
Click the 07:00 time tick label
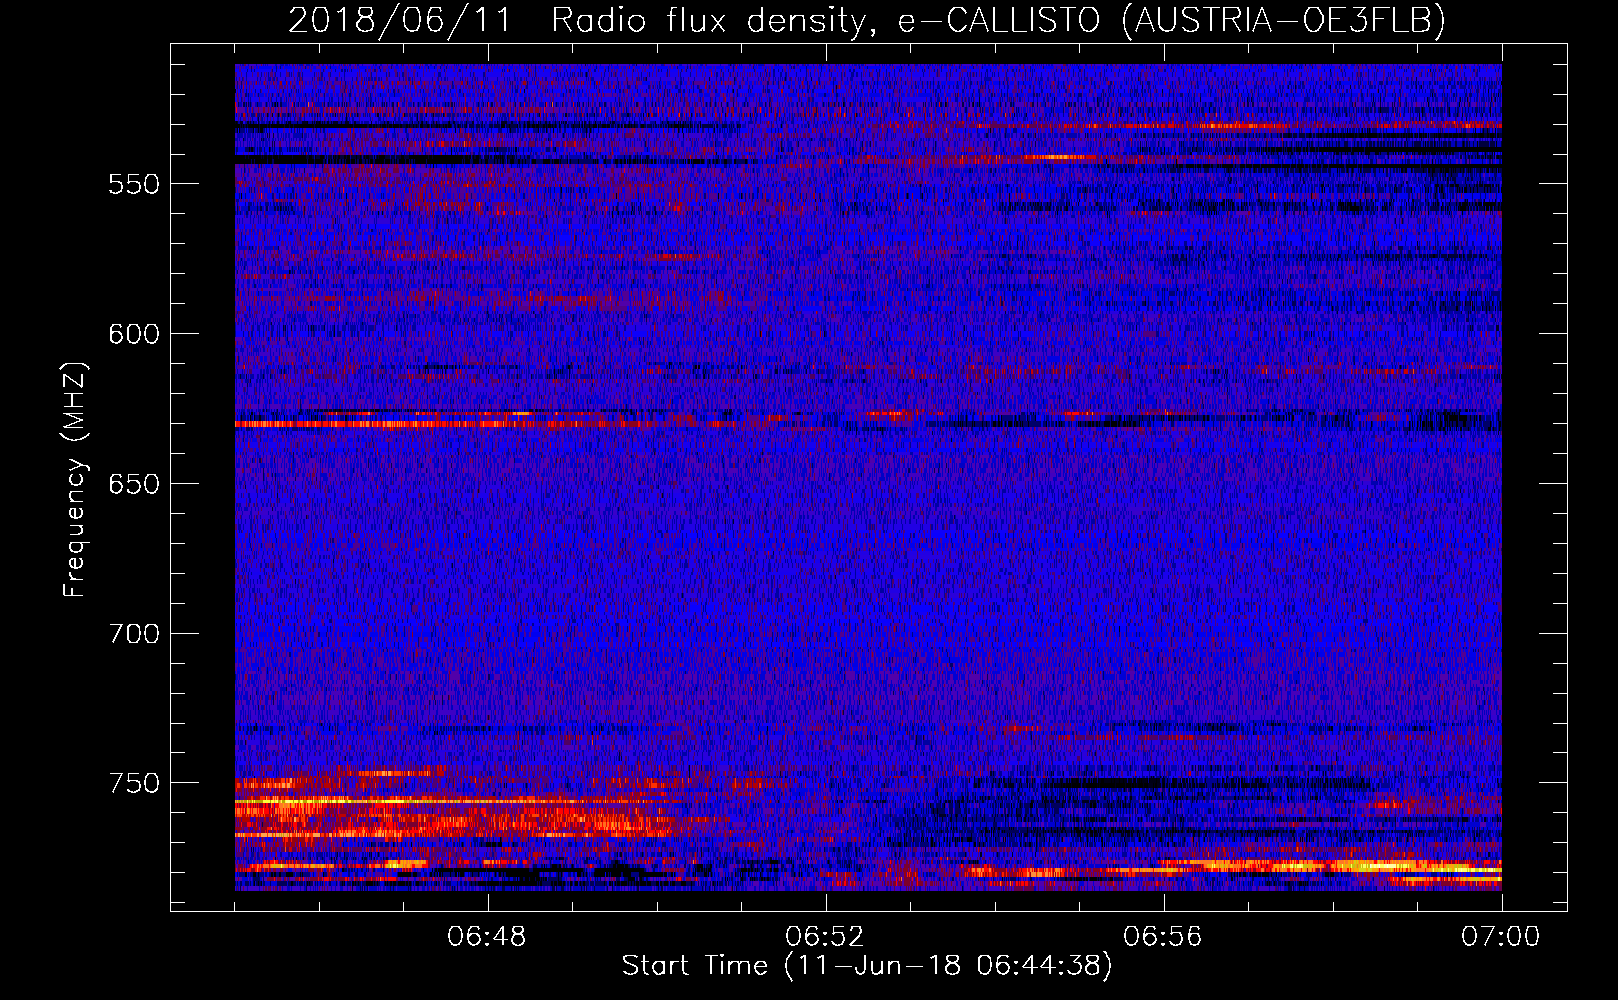pyautogui.click(x=1501, y=937)
